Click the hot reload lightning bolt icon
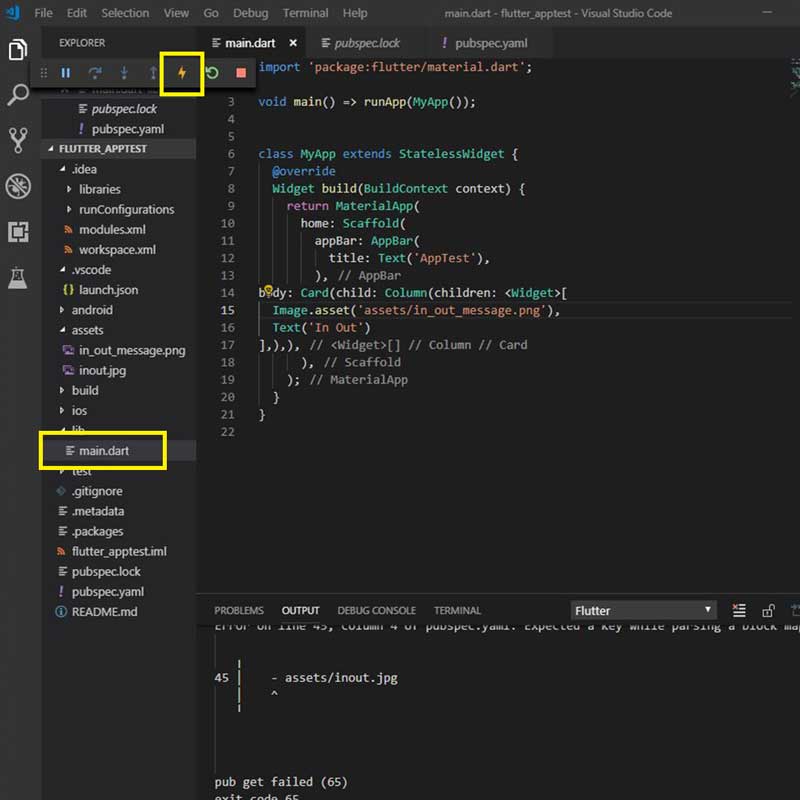800x800 pixels. click(x=182, y=73)
